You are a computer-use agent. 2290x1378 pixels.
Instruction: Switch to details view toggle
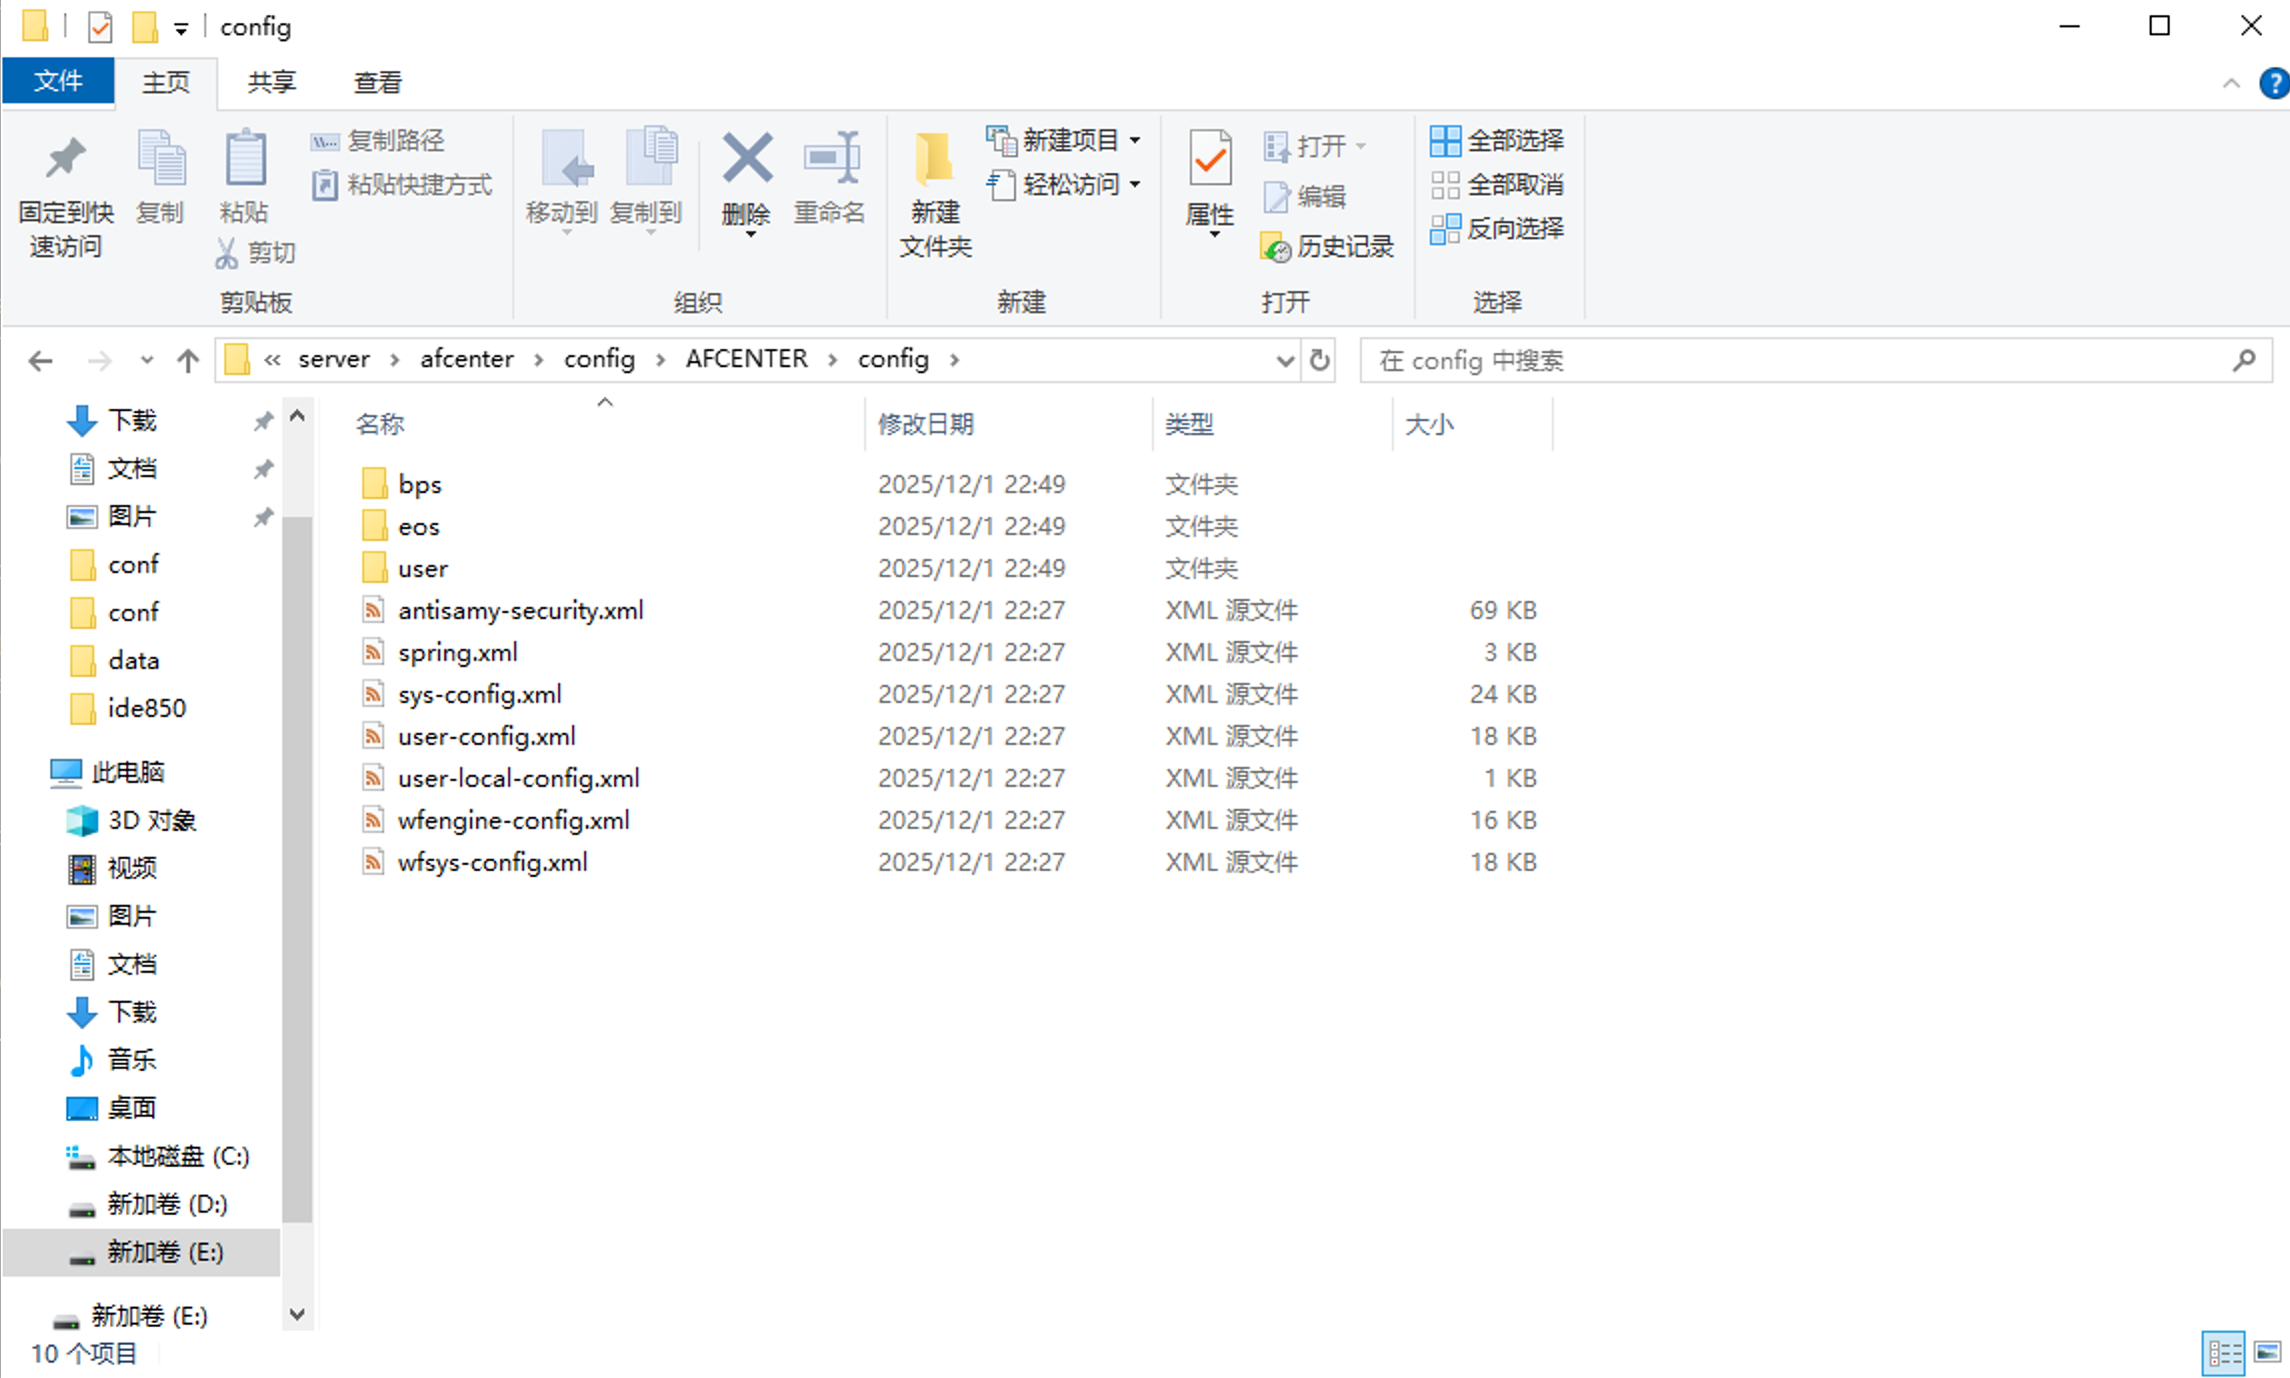coord(2223,1353)
